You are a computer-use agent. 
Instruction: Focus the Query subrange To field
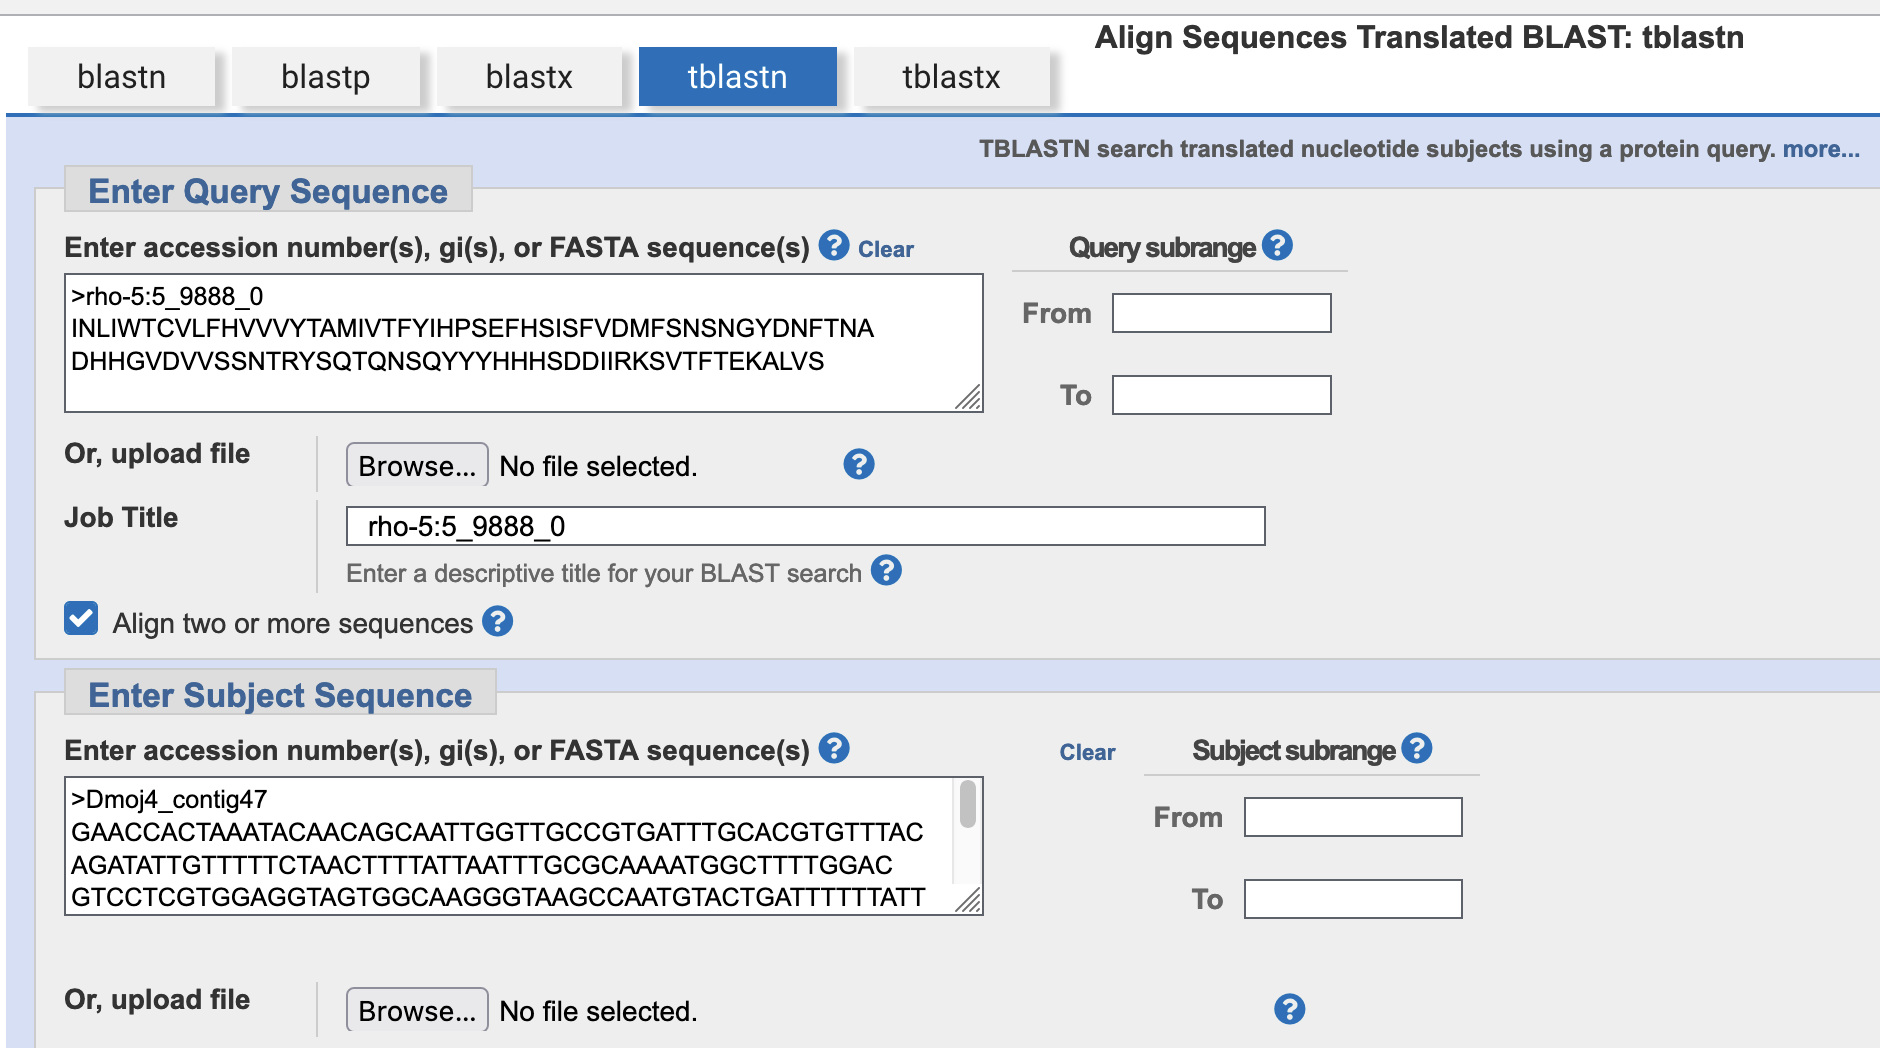click(x=1222, y=395)
